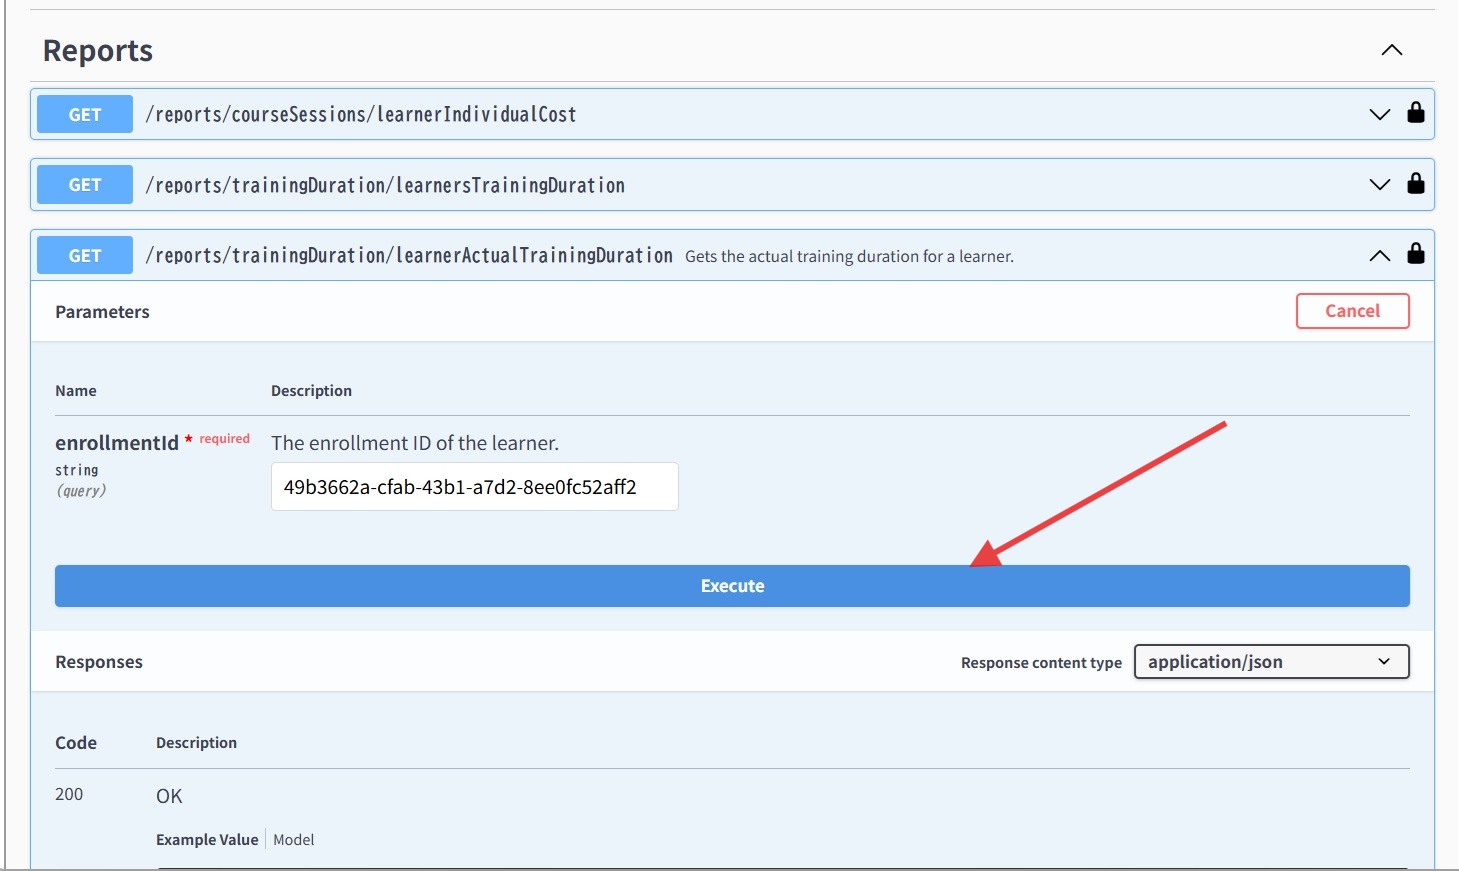The image size is (1459, 871).
Task: Click the red 'required' marker text
Action: 224,438
